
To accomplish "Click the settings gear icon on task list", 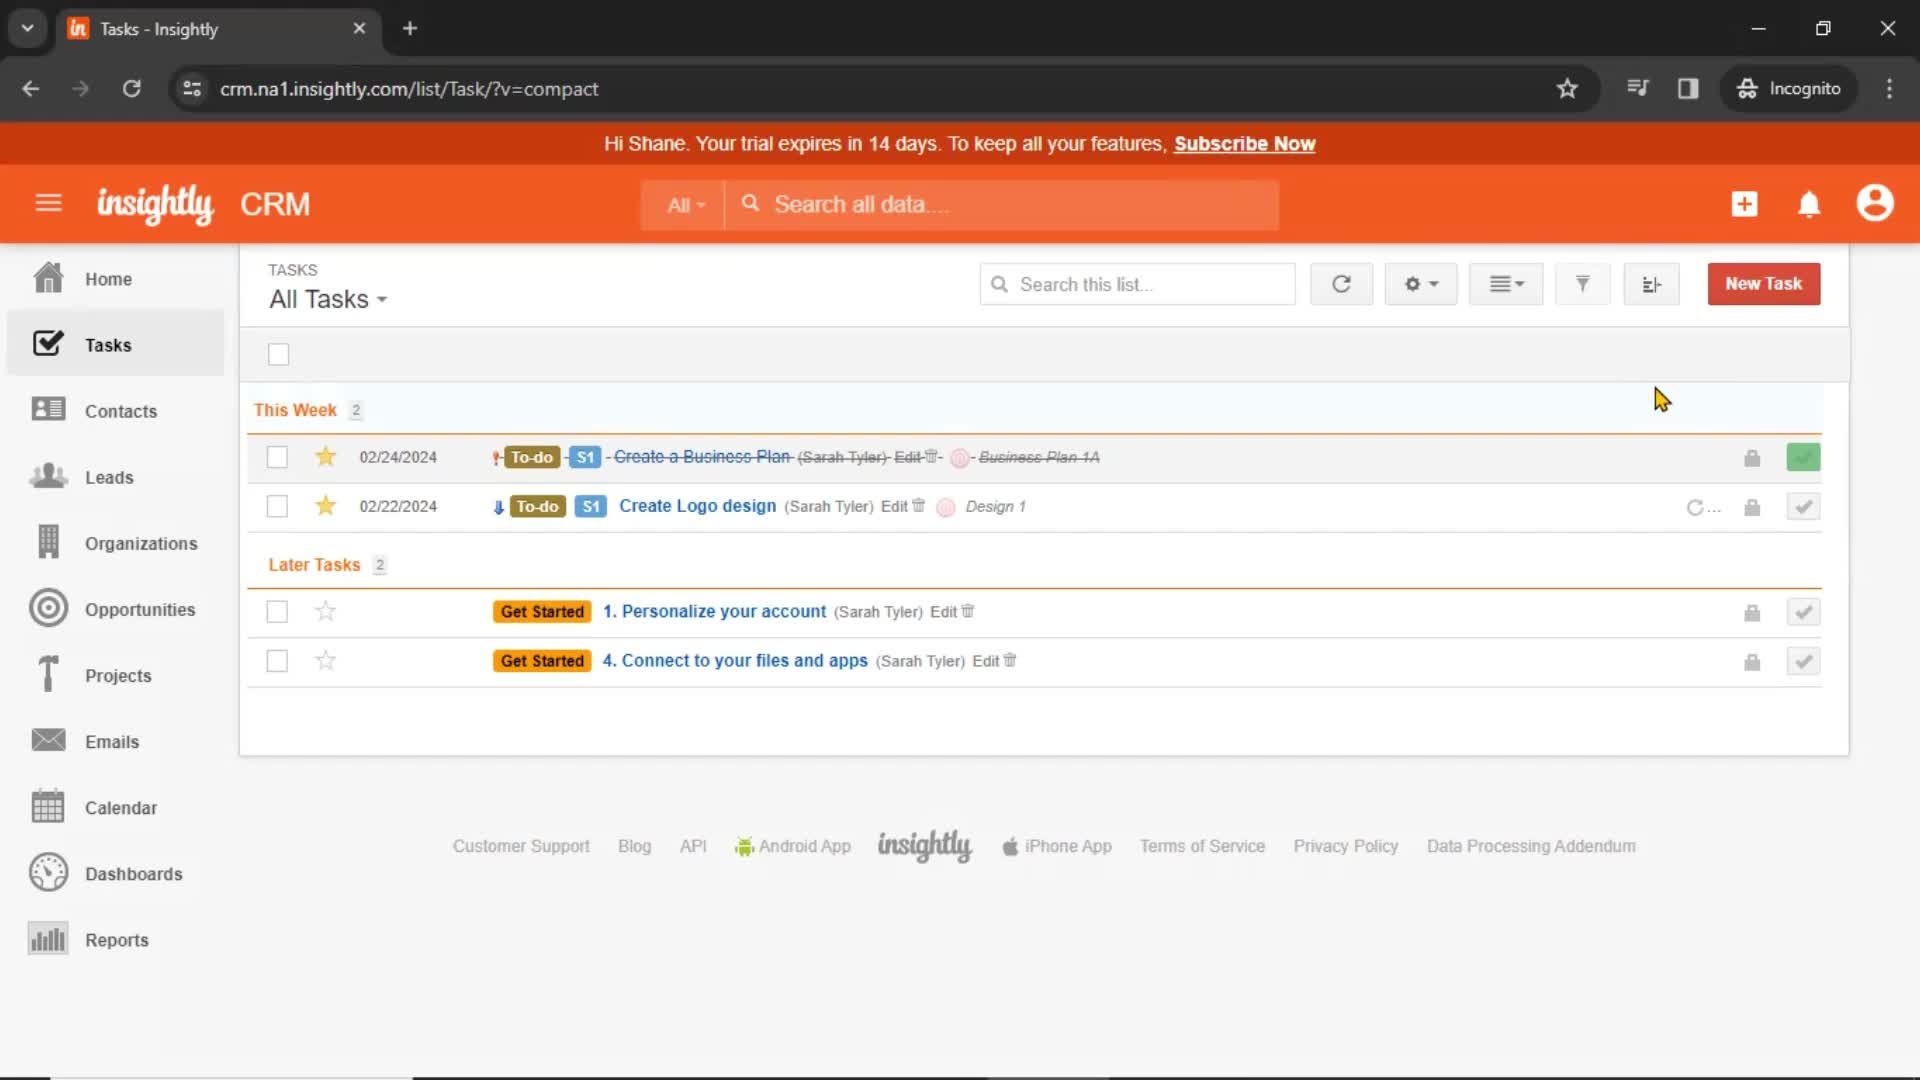I will point(1420,284).
